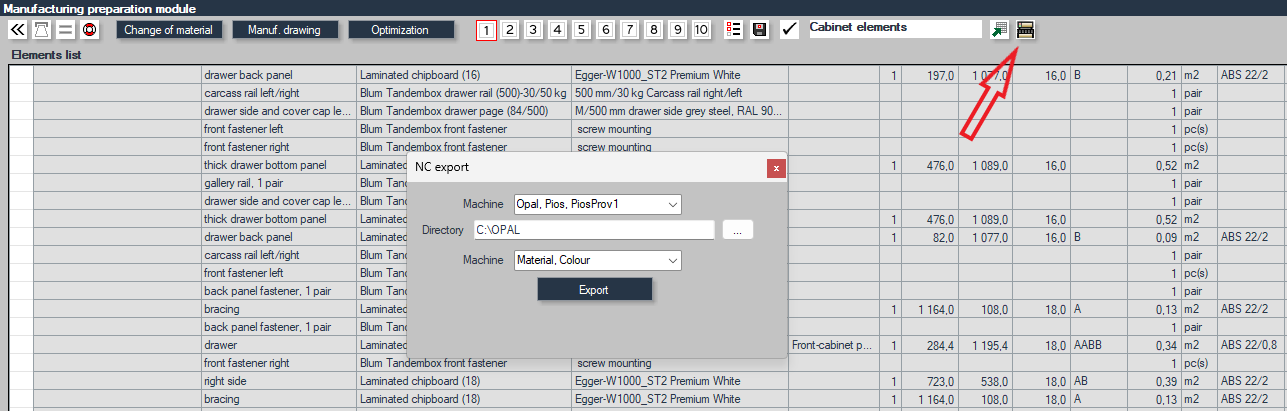Click the checkmark confirm icon
The width and height of the screenshot is (1287, 411).
(x=789, y=30)
